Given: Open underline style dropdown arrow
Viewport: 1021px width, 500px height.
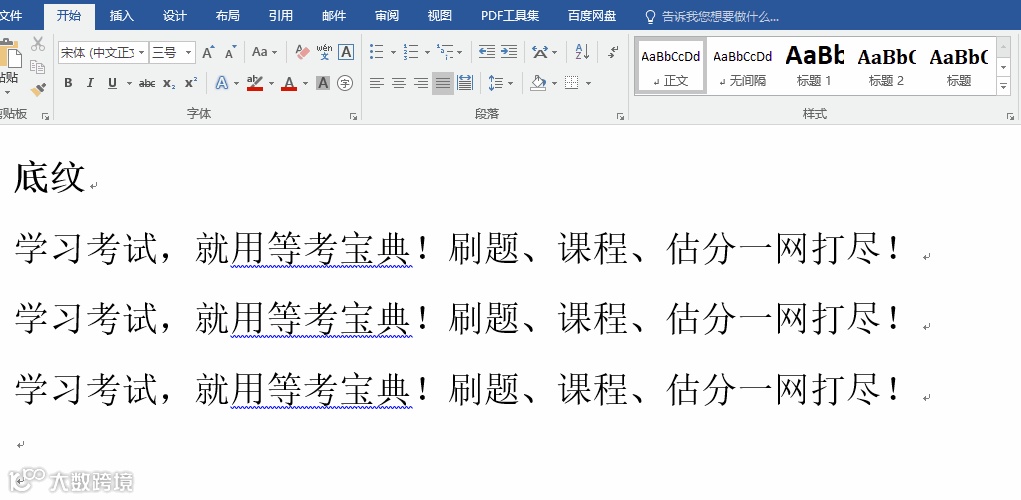Looking at the screenshot, I should click(128, 83).
